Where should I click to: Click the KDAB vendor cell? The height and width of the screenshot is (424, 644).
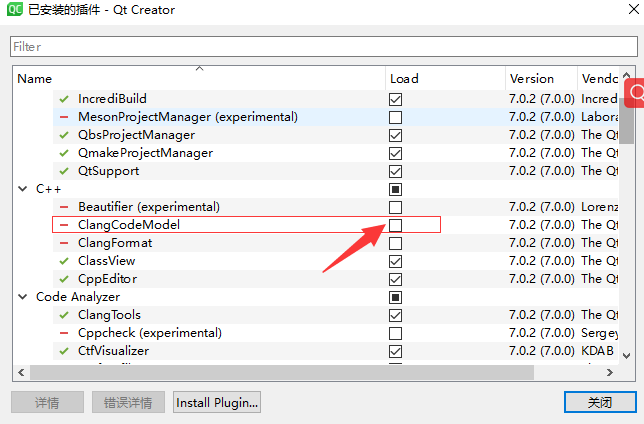click(597, 351)
